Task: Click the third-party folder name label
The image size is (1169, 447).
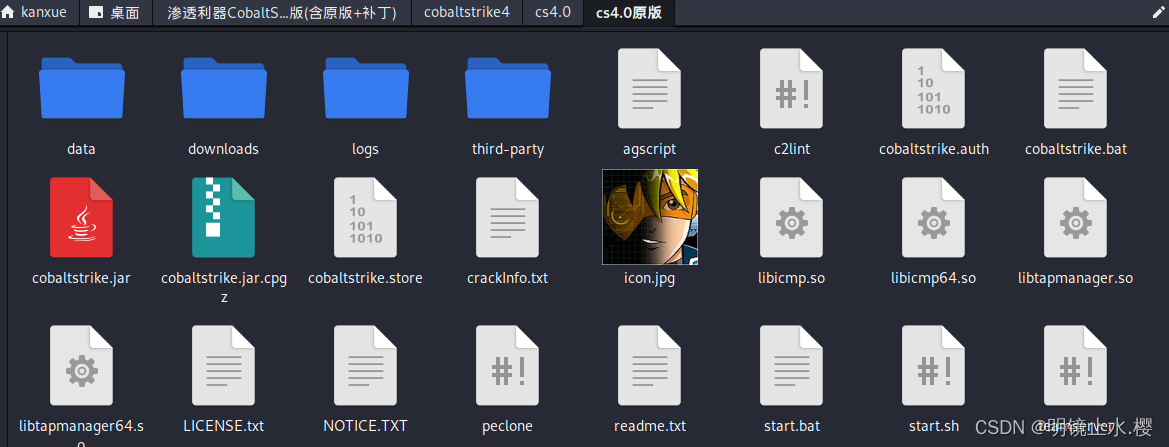Action: pos(508,149)
